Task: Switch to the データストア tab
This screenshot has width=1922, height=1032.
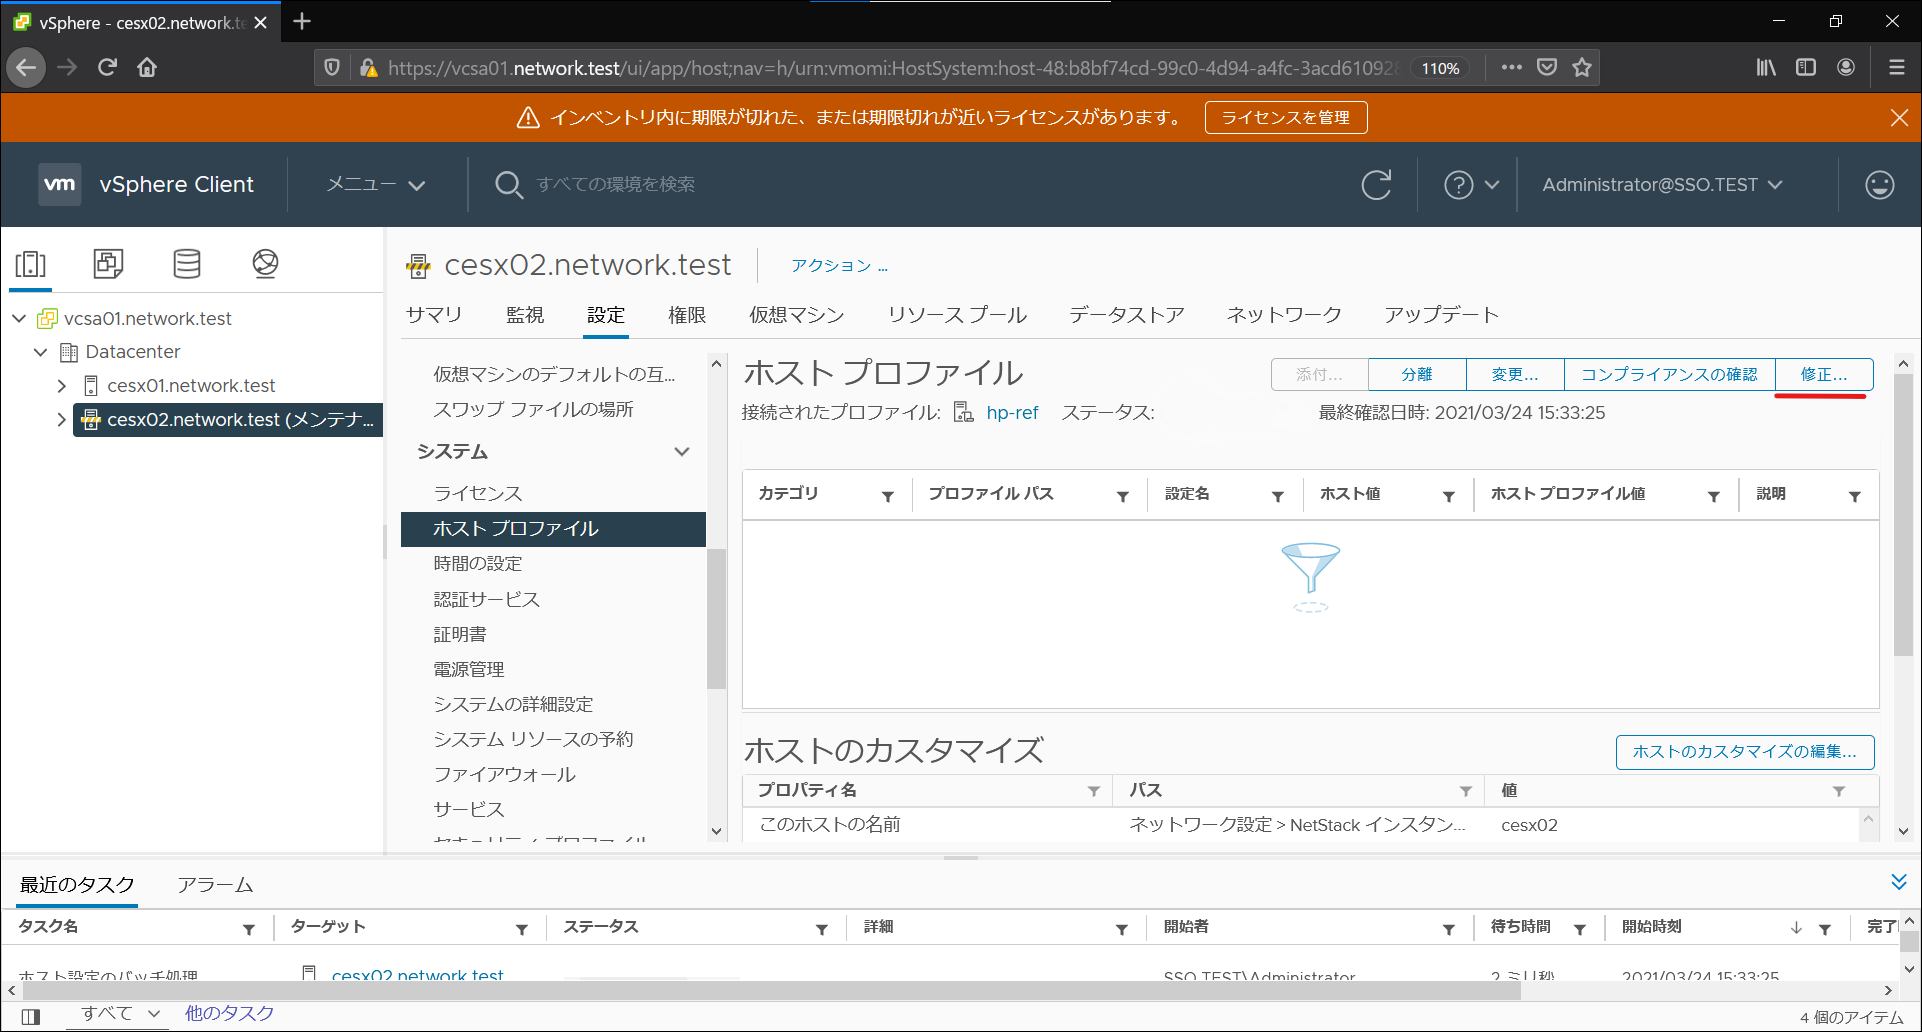Action: [x=1126, y=315]
